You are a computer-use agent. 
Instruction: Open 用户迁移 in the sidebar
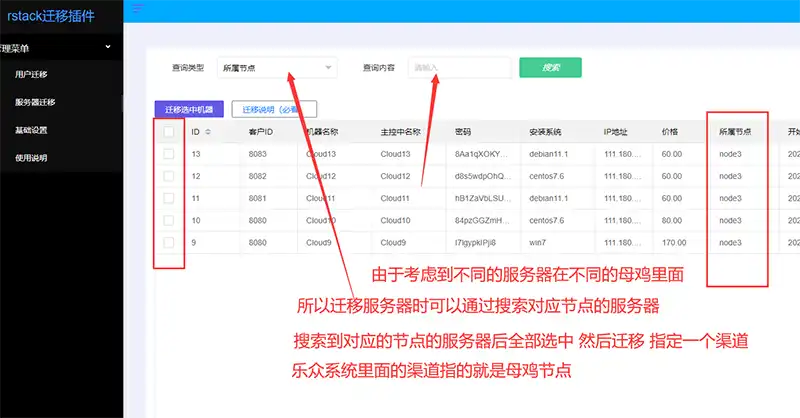[32, 74]
